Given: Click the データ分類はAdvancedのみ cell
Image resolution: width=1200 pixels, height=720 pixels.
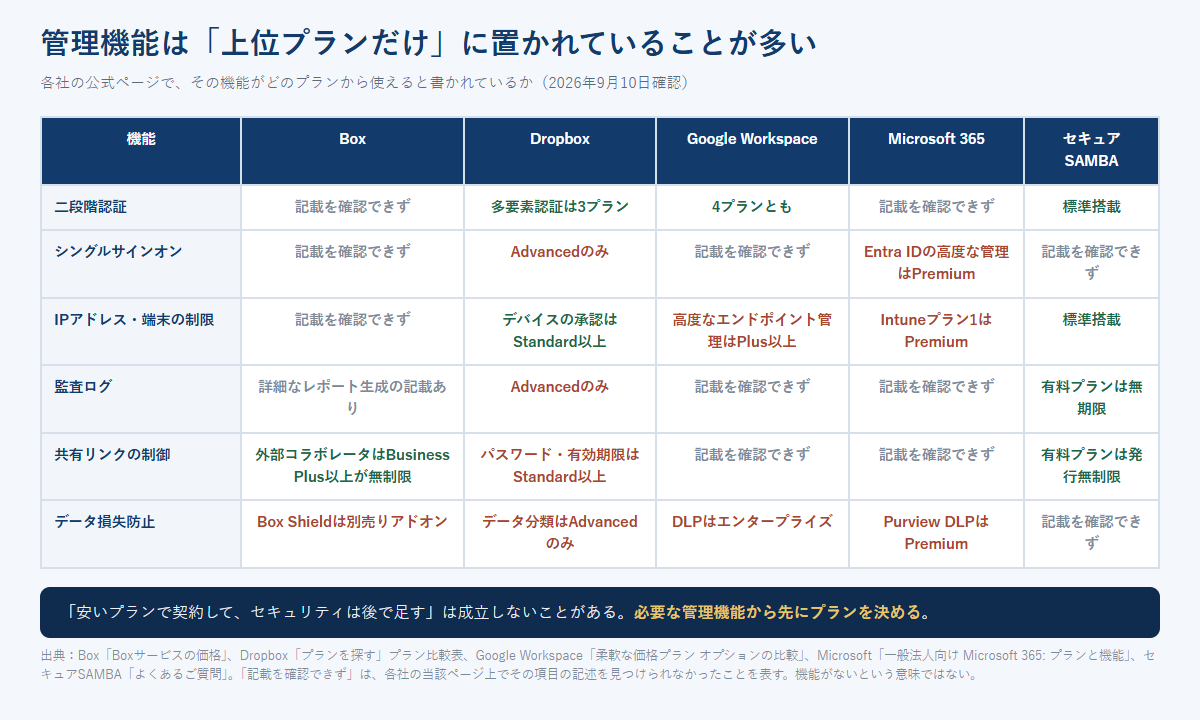Looking at the screenshot, I should point(560,534).
